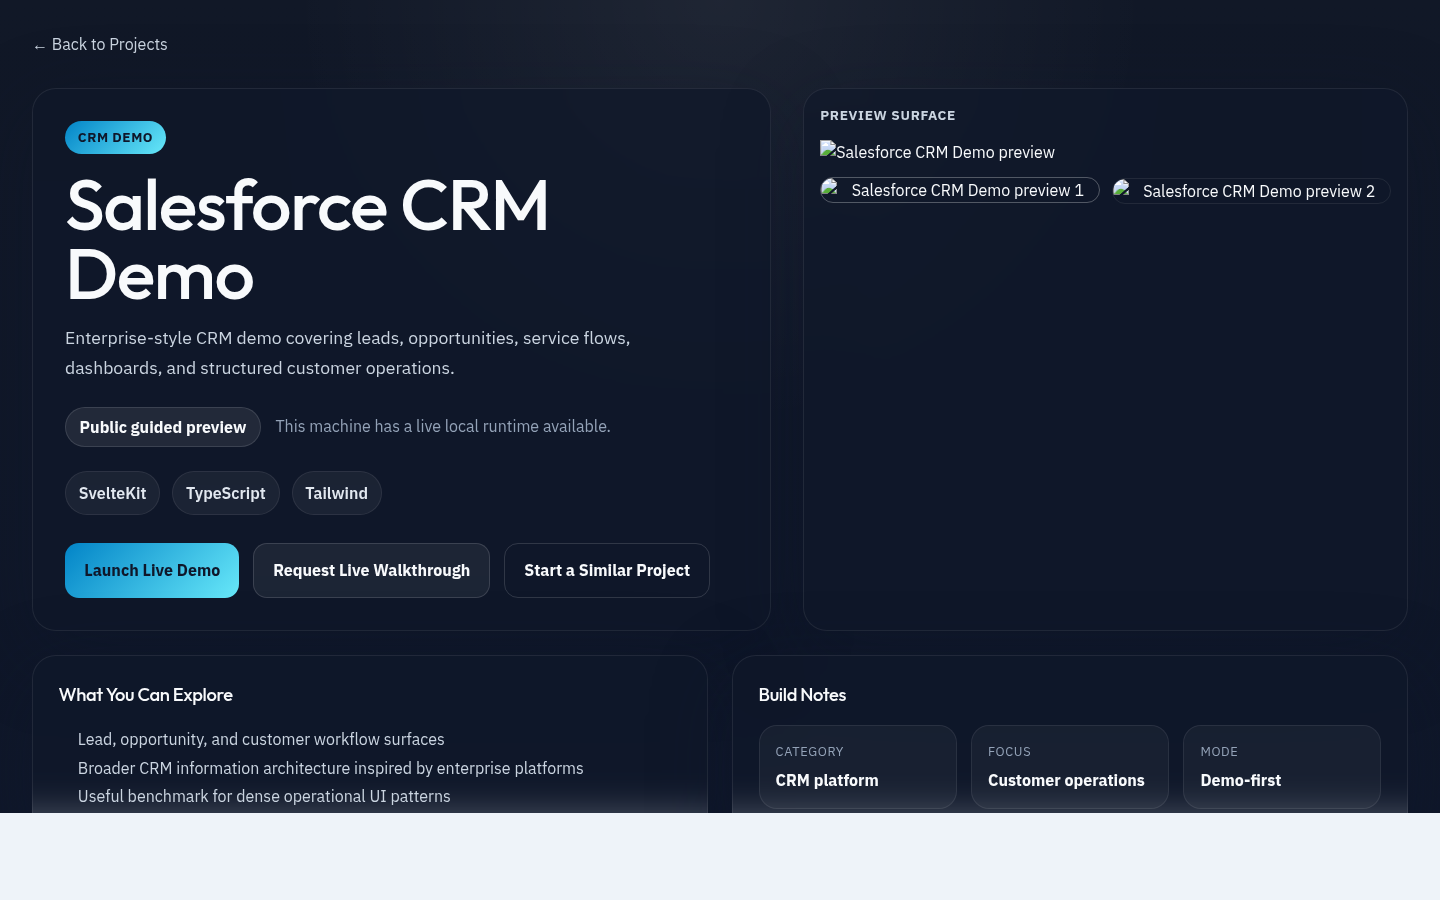Click the FOCUS card showing Customer operations

pos(1069,767)
